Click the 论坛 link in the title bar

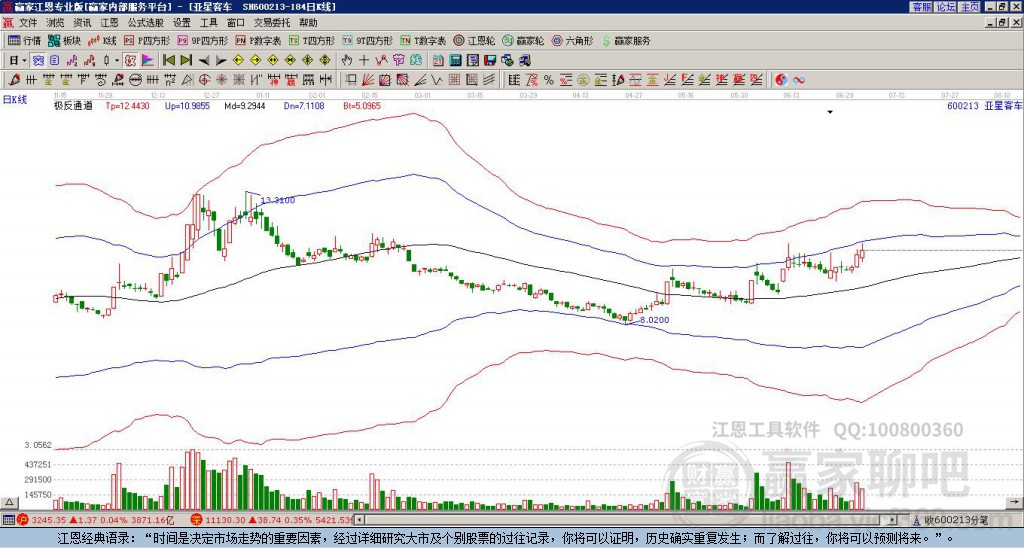(x=946, y=7)
